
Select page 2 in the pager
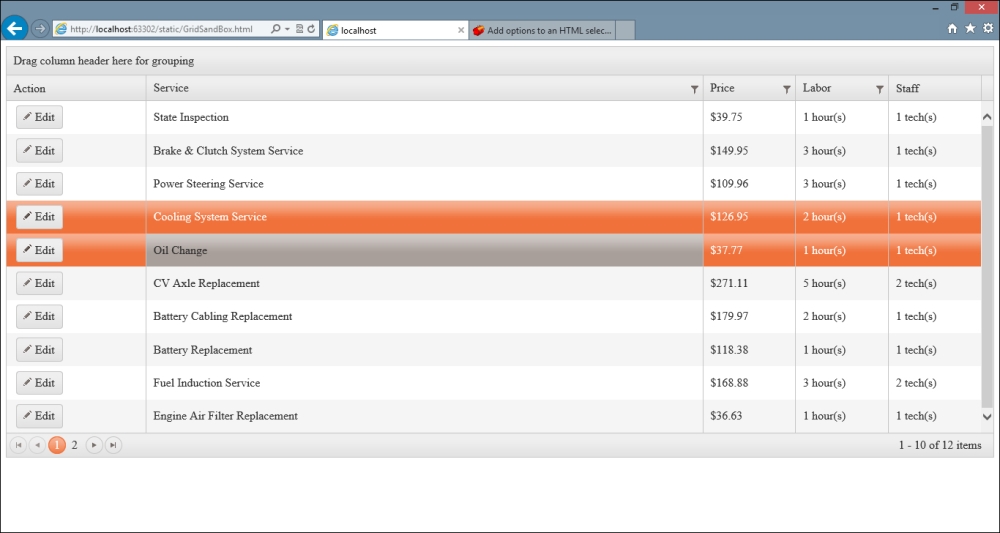(x=75, y=445)
